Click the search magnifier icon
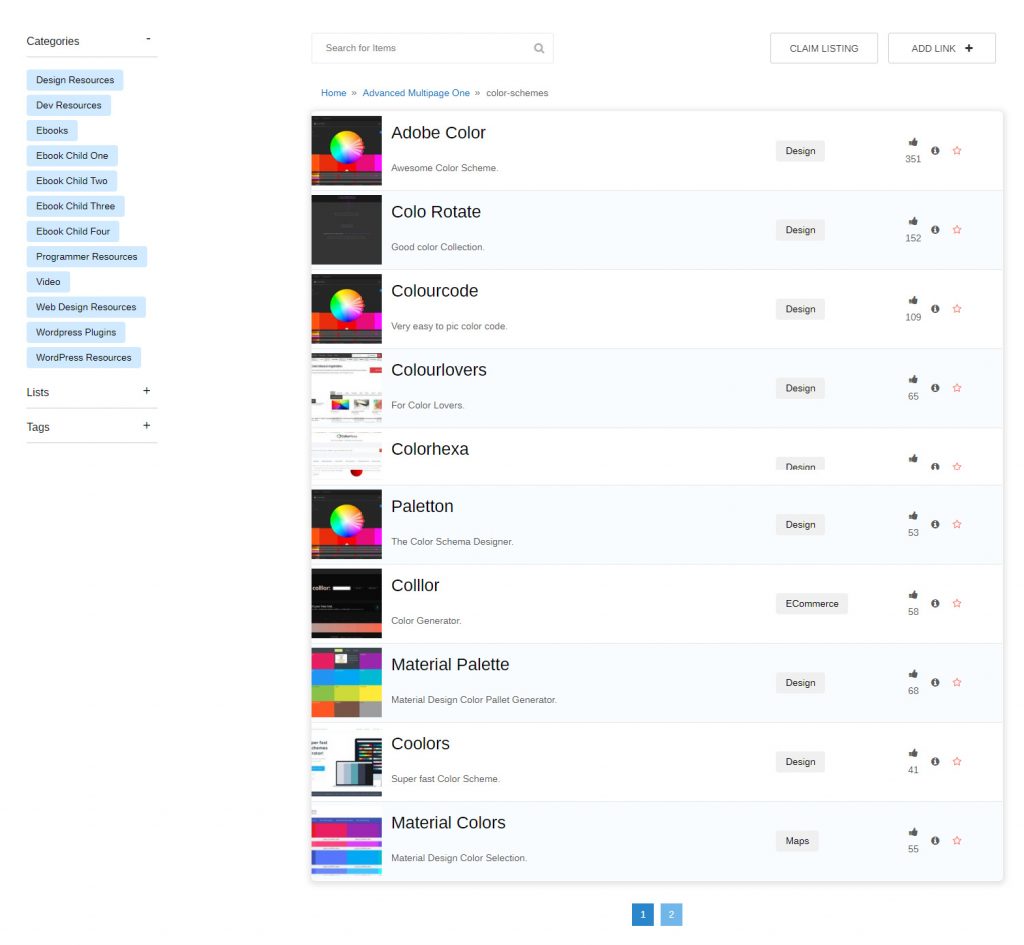This screenshot has width=1024, height=945. (x=539, y=48)
